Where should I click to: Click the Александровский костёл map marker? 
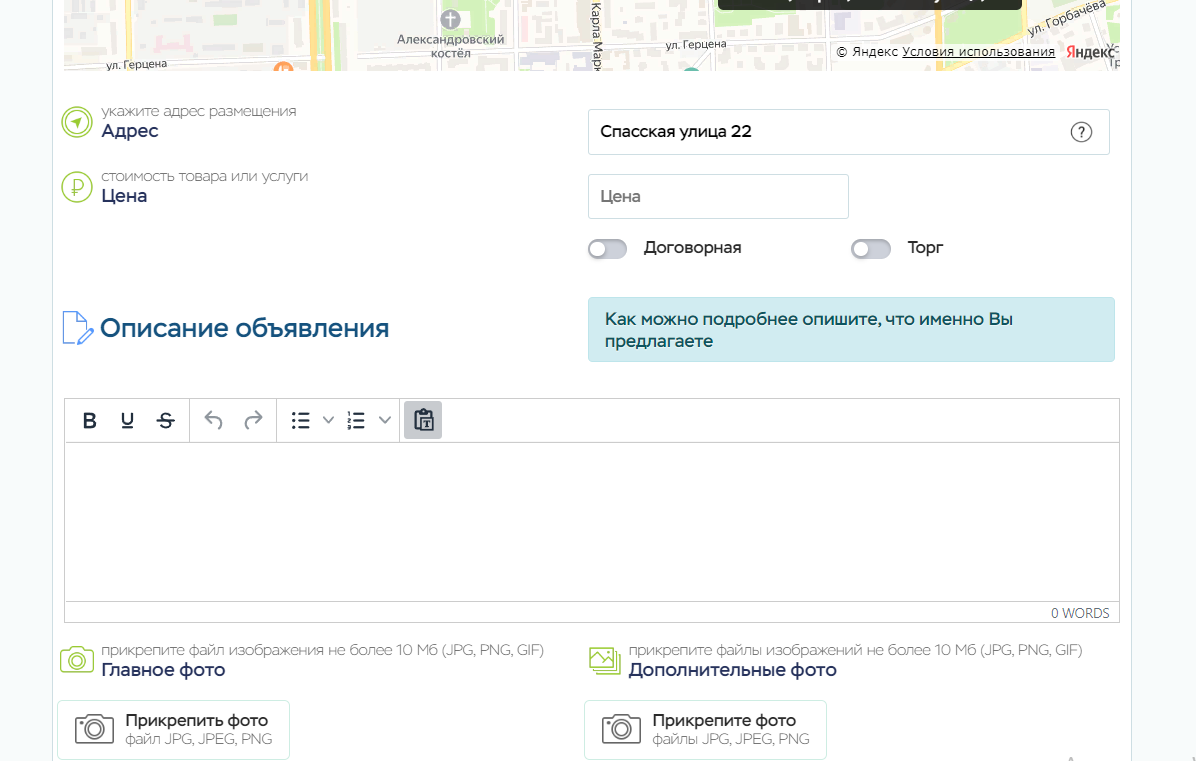[x=451, y=20]
